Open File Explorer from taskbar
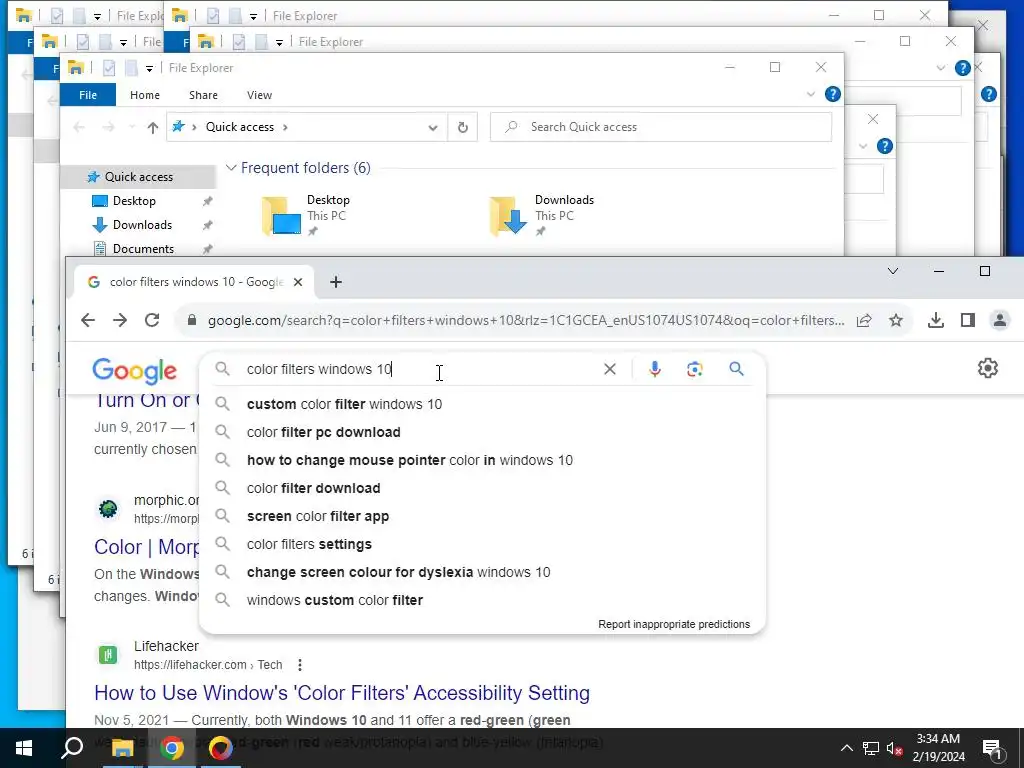This screenshot has height=768, width=1024. (122, 748)
